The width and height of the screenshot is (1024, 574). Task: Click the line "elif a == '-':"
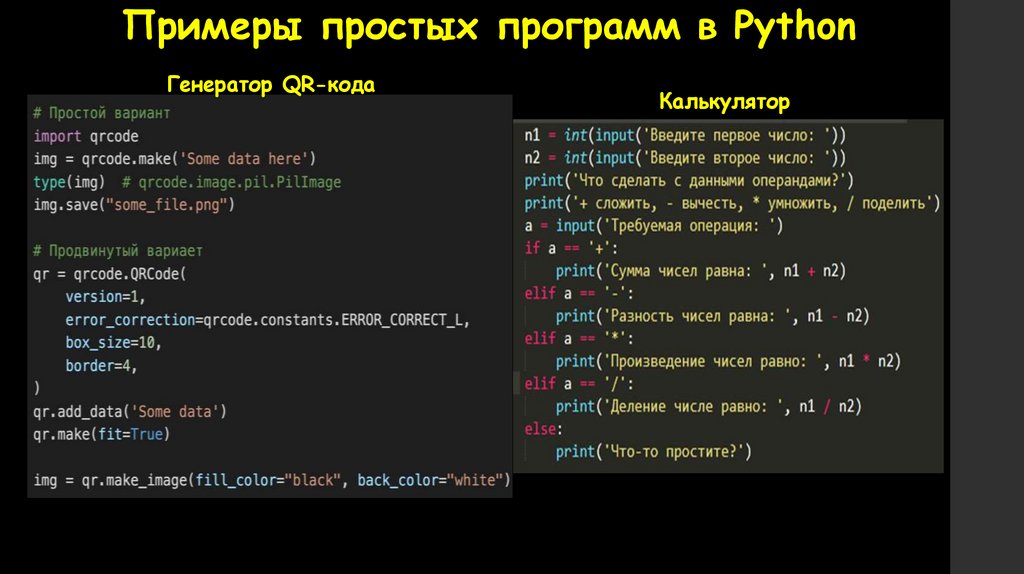pyautogui.click(x=579, y=294)
